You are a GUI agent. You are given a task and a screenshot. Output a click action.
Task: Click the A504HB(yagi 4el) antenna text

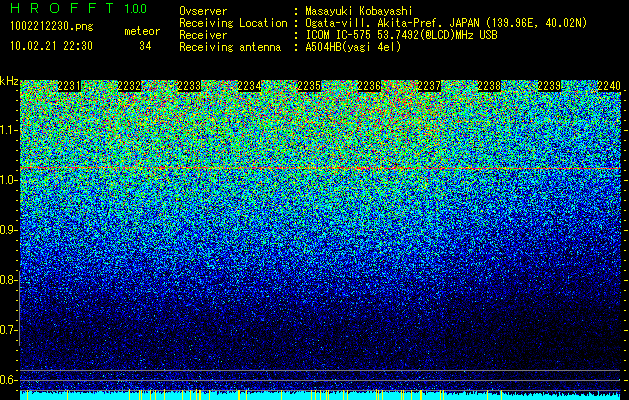pos(353,47)
